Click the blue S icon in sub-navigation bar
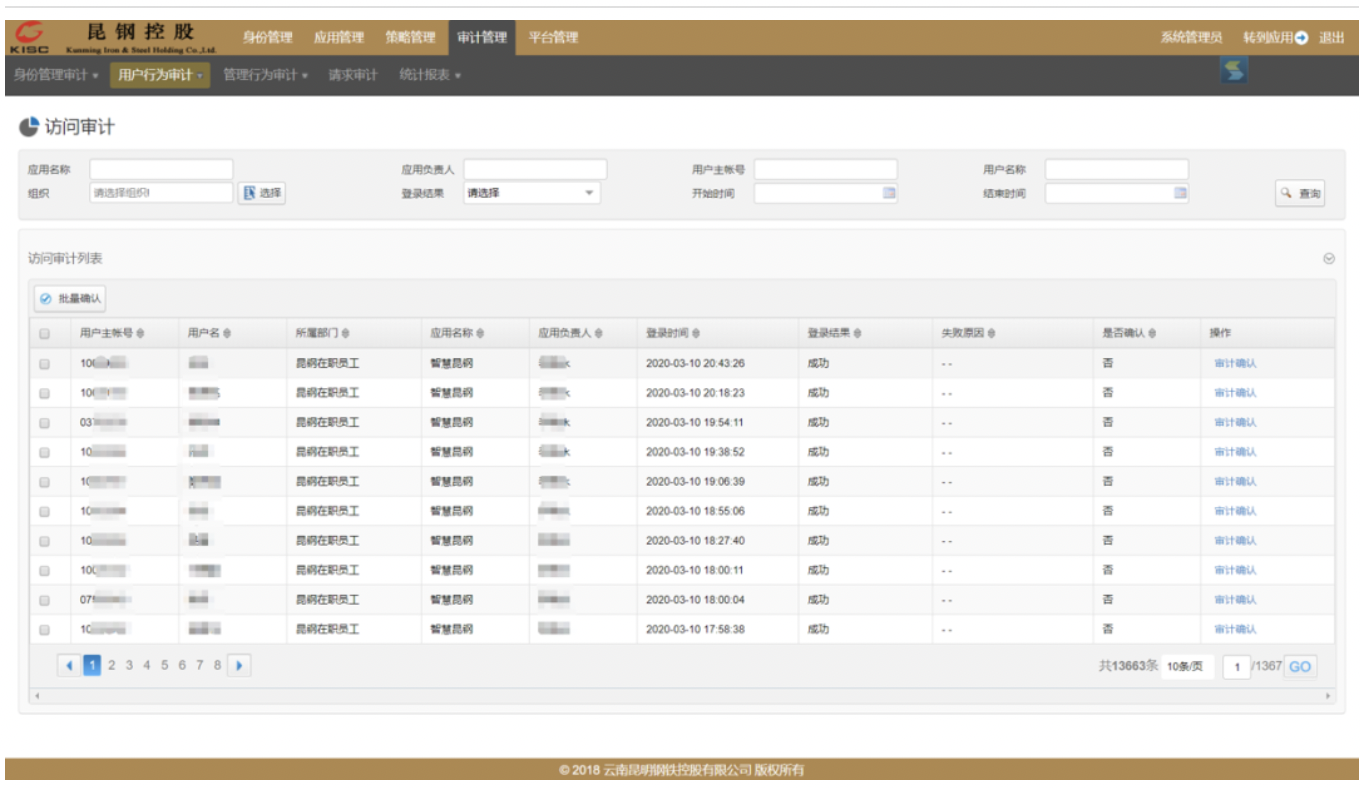The image size is (1360, 788). (x=1234, y=71)
